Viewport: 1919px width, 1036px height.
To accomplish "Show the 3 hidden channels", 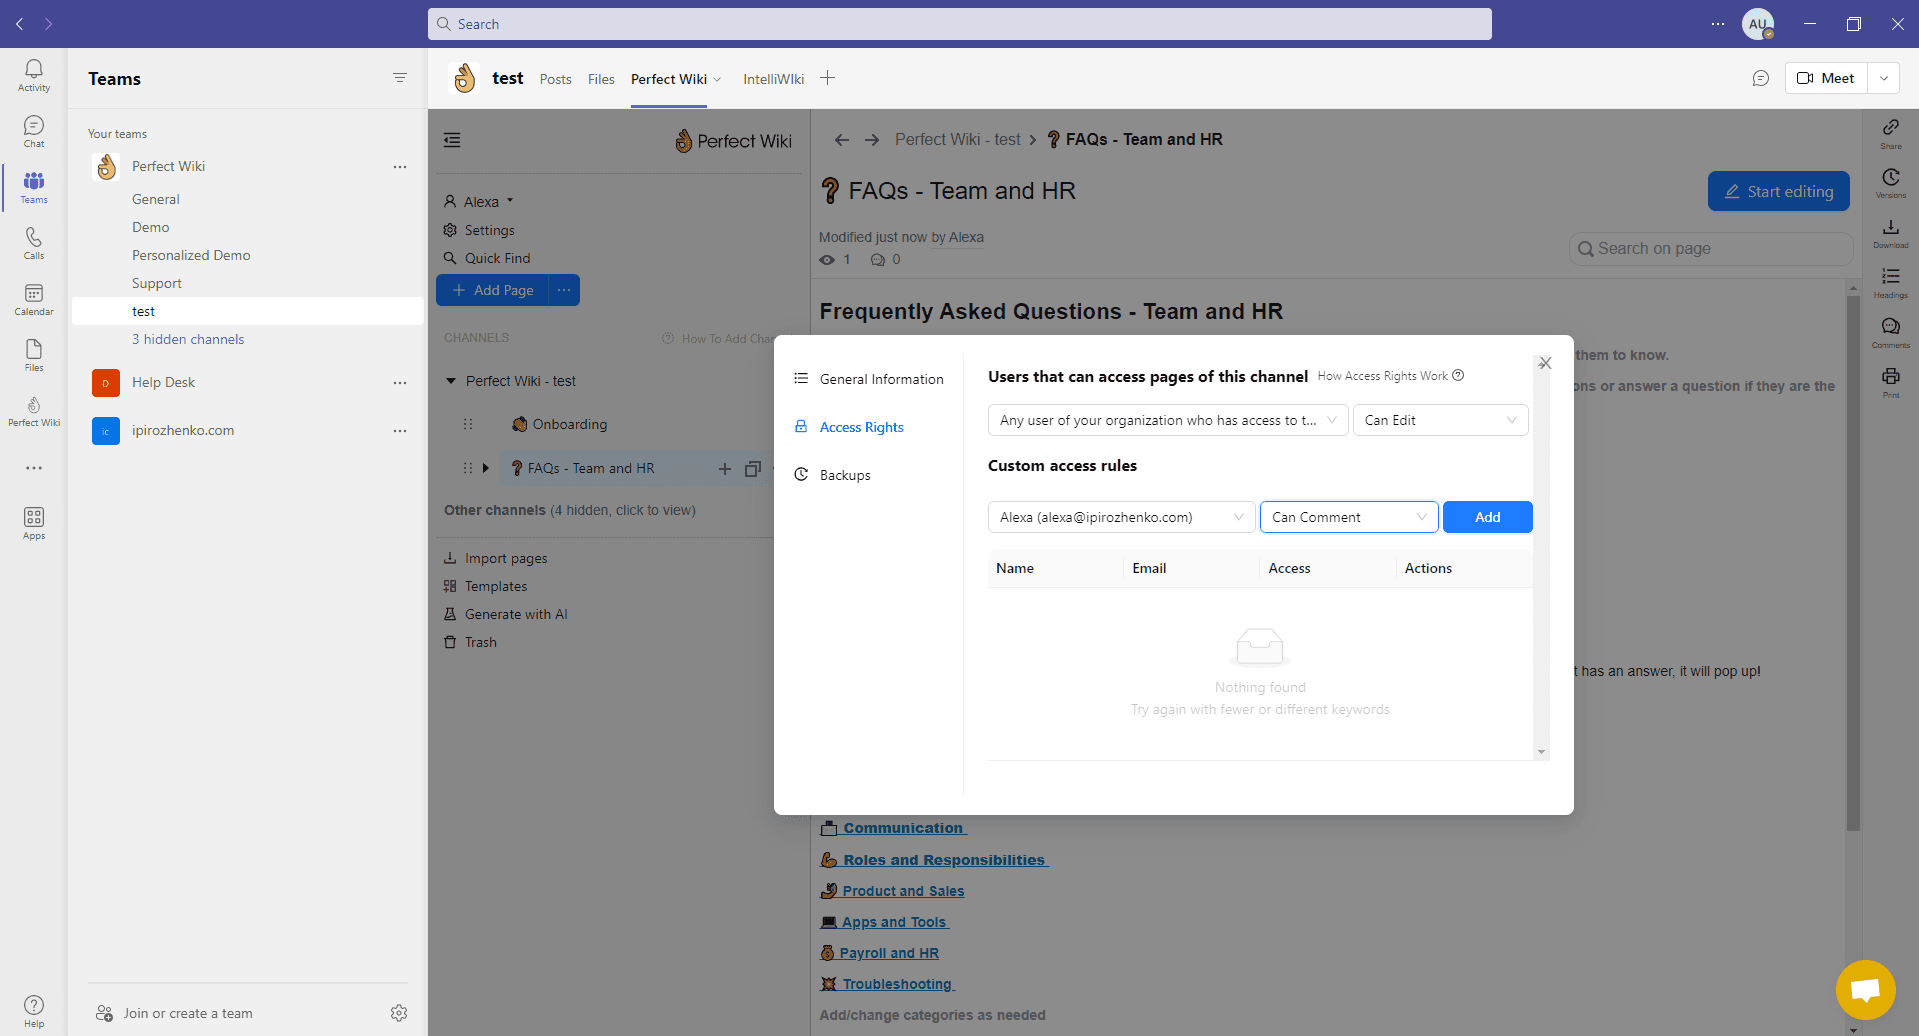I will 188,339.
